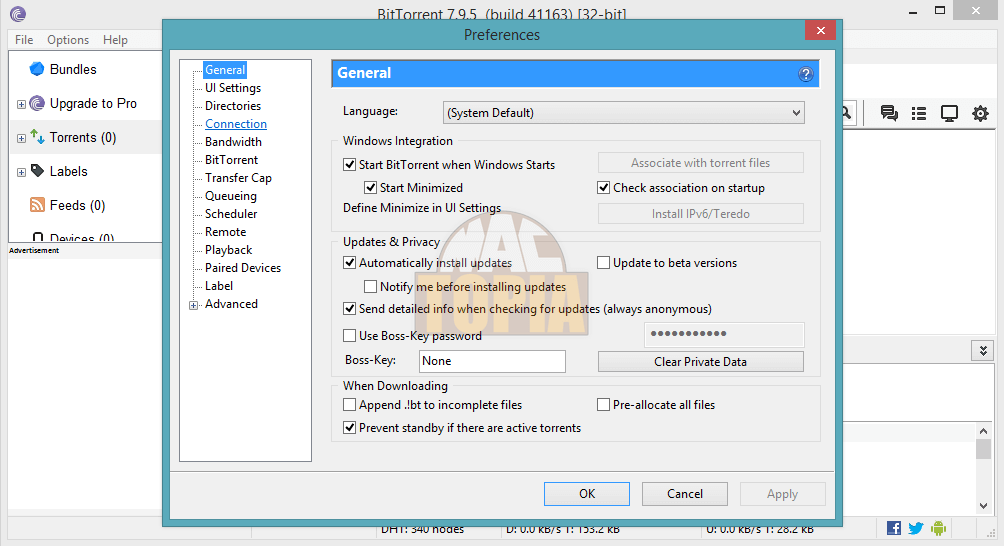The height and width of the screenshot is (546, 1004).
Task: Click Clear Private Data button
Action: (700, 362)
